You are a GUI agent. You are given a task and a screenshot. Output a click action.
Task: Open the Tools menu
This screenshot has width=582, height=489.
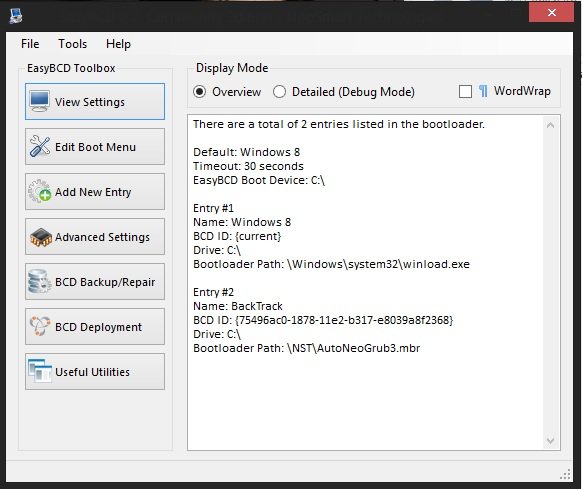coord(72,44)
